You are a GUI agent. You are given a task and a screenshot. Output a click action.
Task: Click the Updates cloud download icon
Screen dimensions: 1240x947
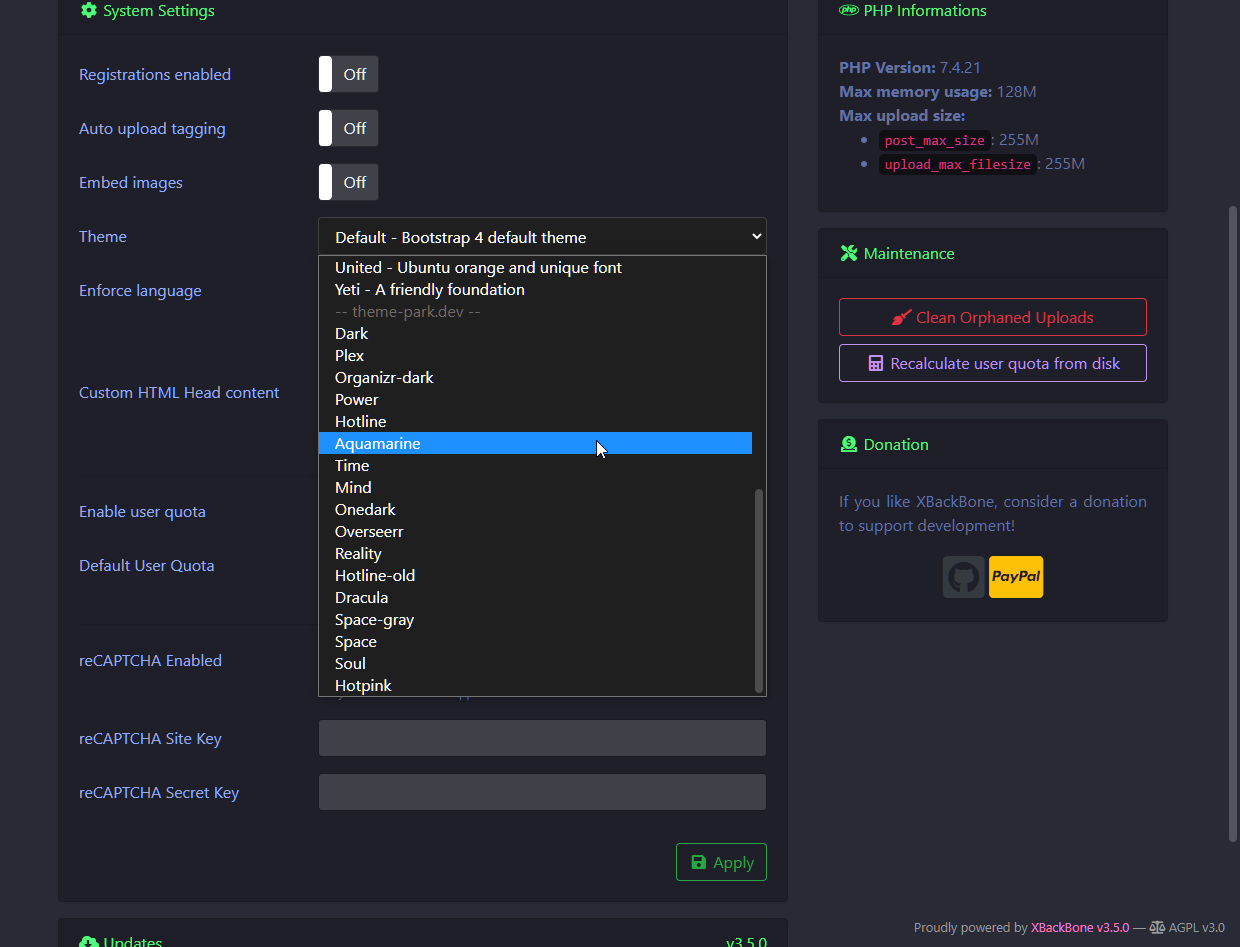point(89,941)
